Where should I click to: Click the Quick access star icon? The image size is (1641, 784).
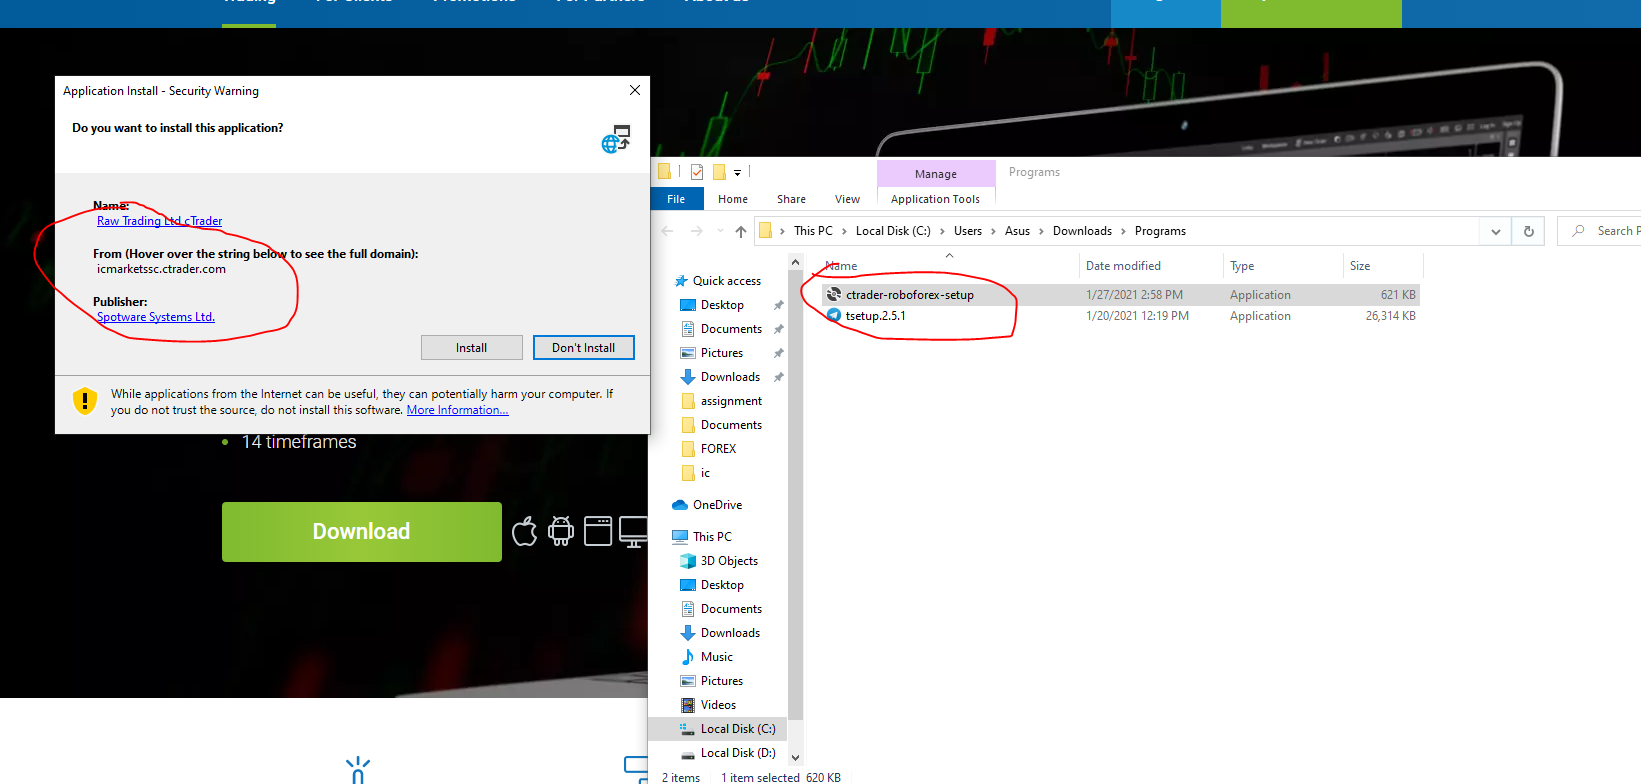[681, 281]
